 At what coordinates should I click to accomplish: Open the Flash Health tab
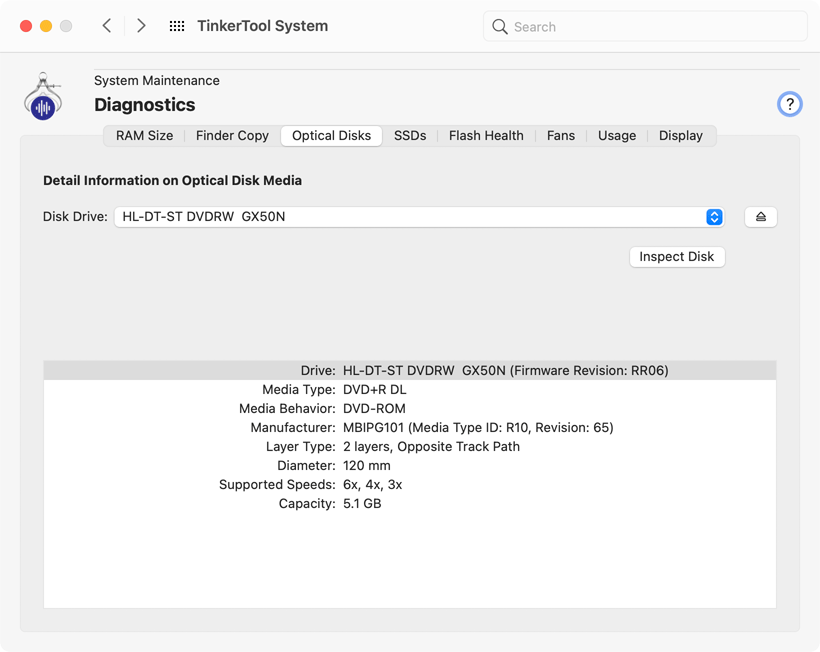[486, 136]
